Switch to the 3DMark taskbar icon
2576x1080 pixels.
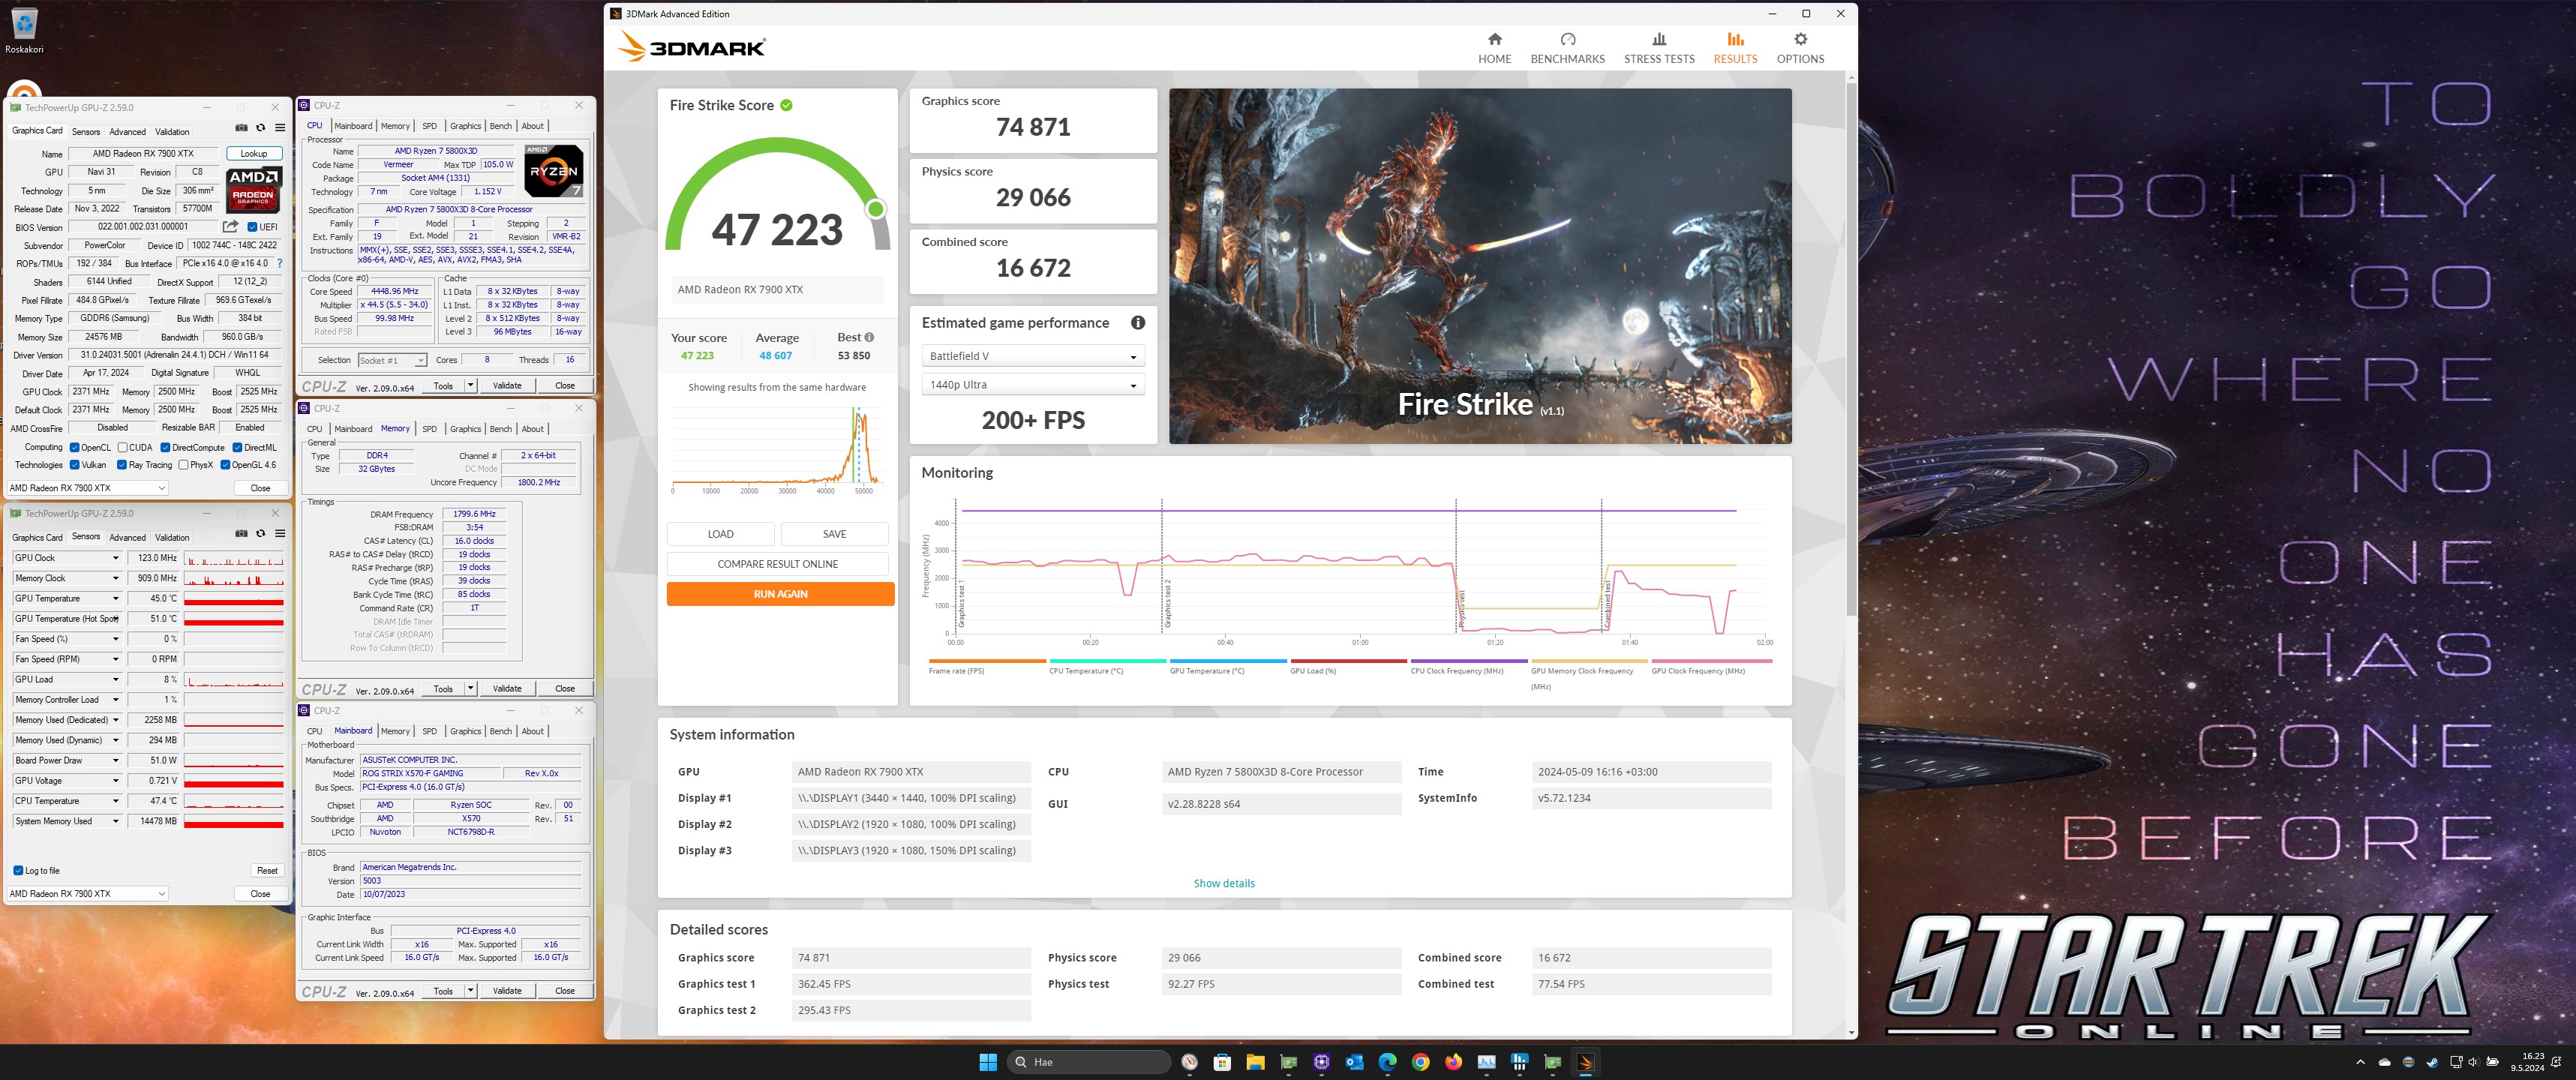(1585, 1062)
